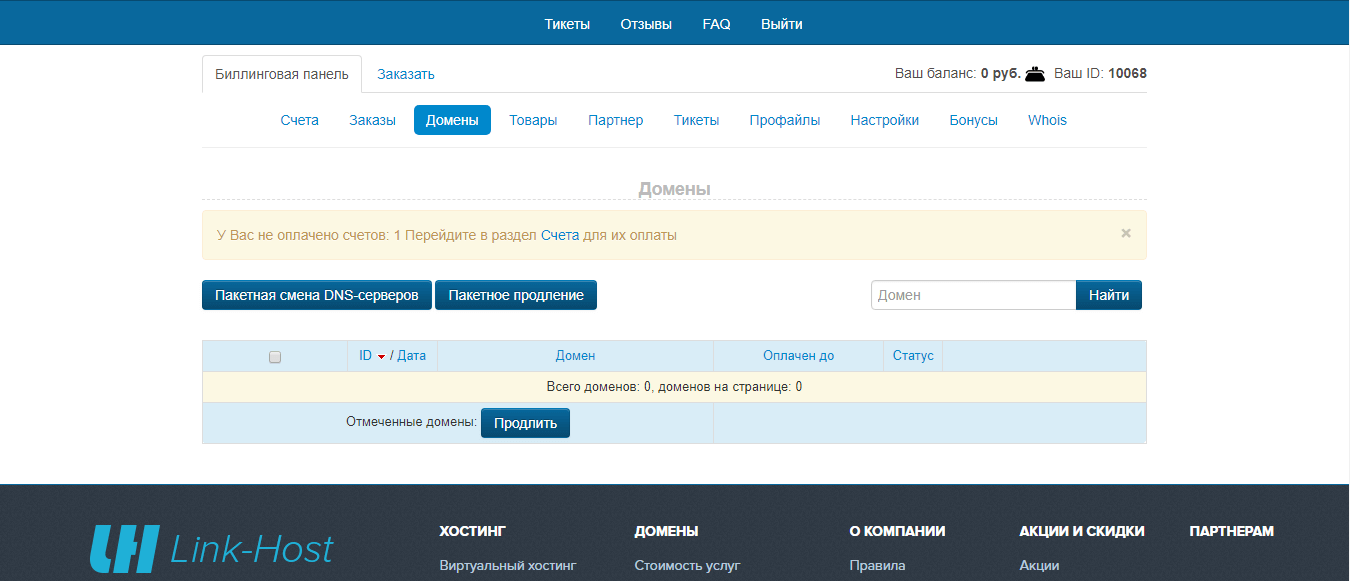1350x581 pixels.
Task: Click the Link-Host logo in footer
Action: (x=212, y=549)
